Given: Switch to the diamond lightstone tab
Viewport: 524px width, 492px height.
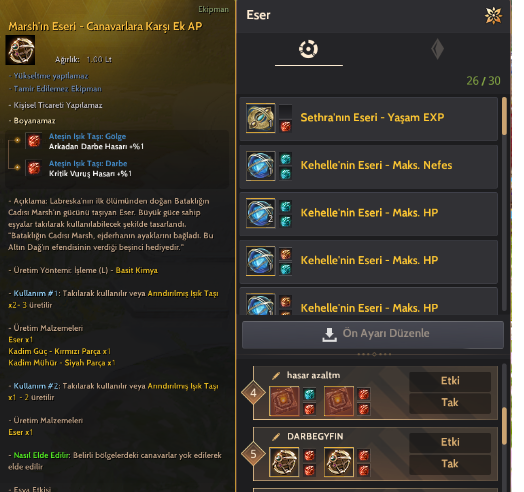Looking at the screenshot, I should (437, 49).
